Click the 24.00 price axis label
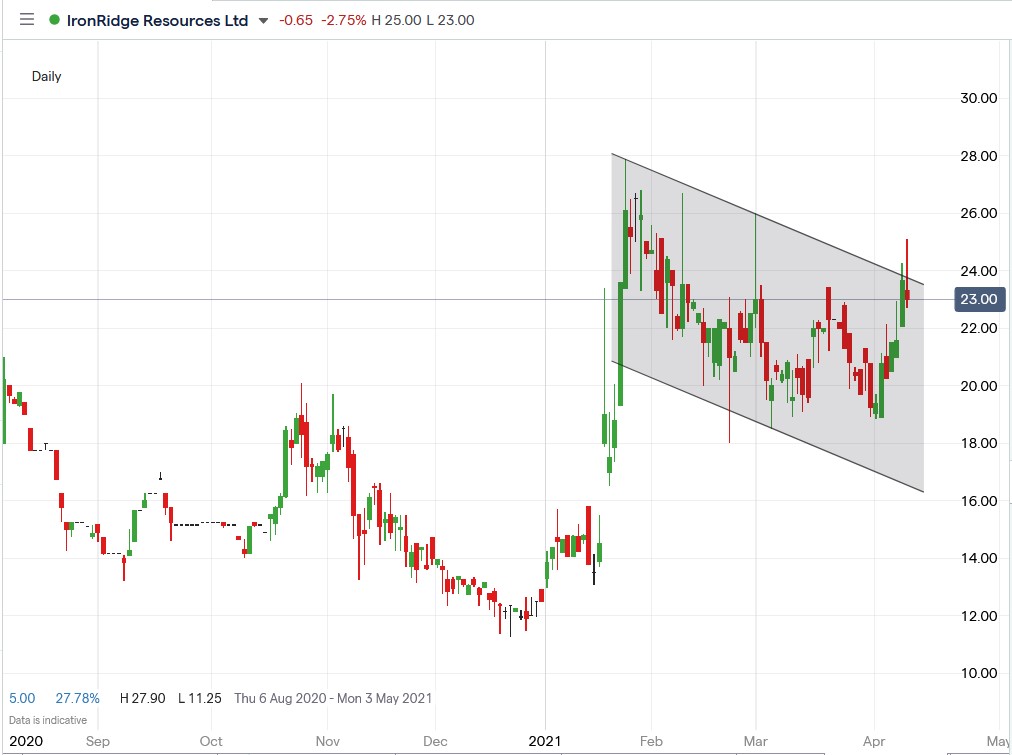 (978, 271)
